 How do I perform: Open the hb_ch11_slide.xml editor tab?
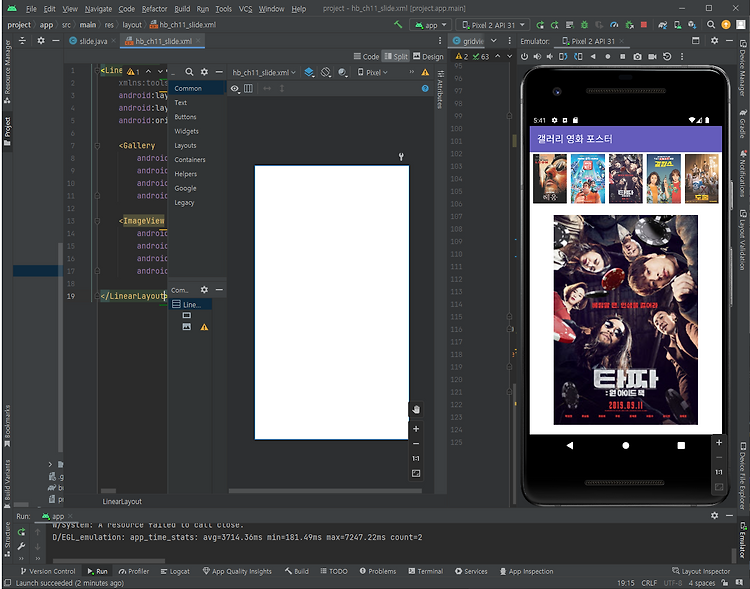(x=162, y=41)
